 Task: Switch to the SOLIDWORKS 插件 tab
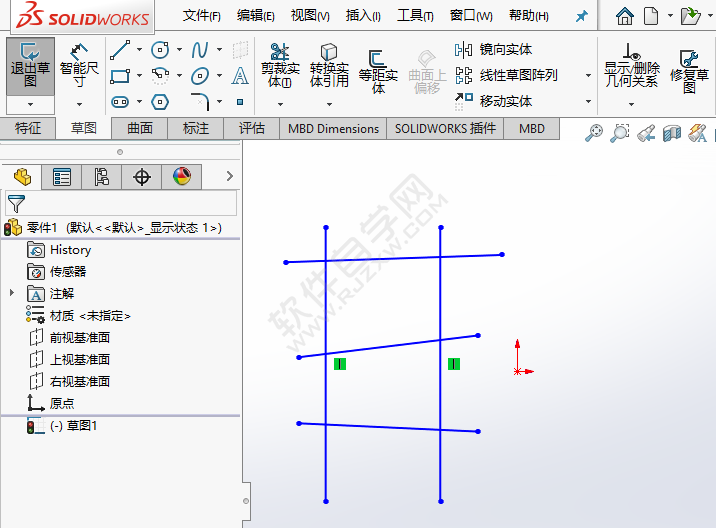(x=445, y=129)
